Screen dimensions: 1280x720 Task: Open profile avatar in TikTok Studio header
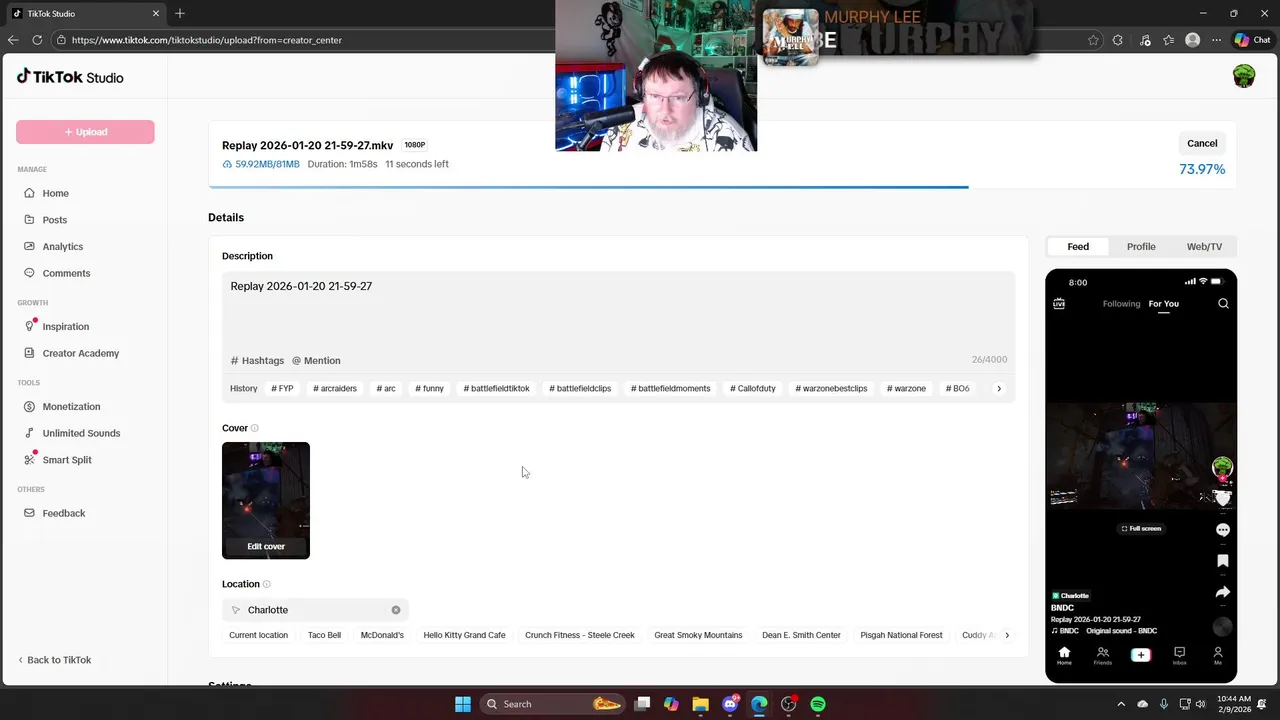pos(1243,76)
